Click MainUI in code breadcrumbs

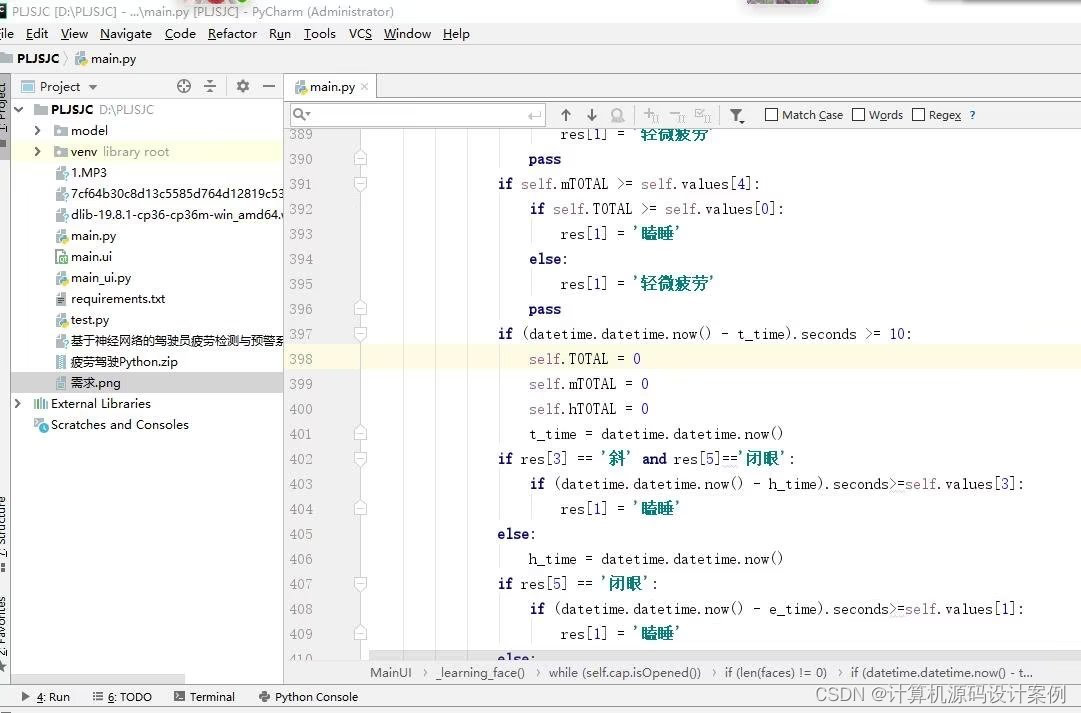tap(391, 672)
